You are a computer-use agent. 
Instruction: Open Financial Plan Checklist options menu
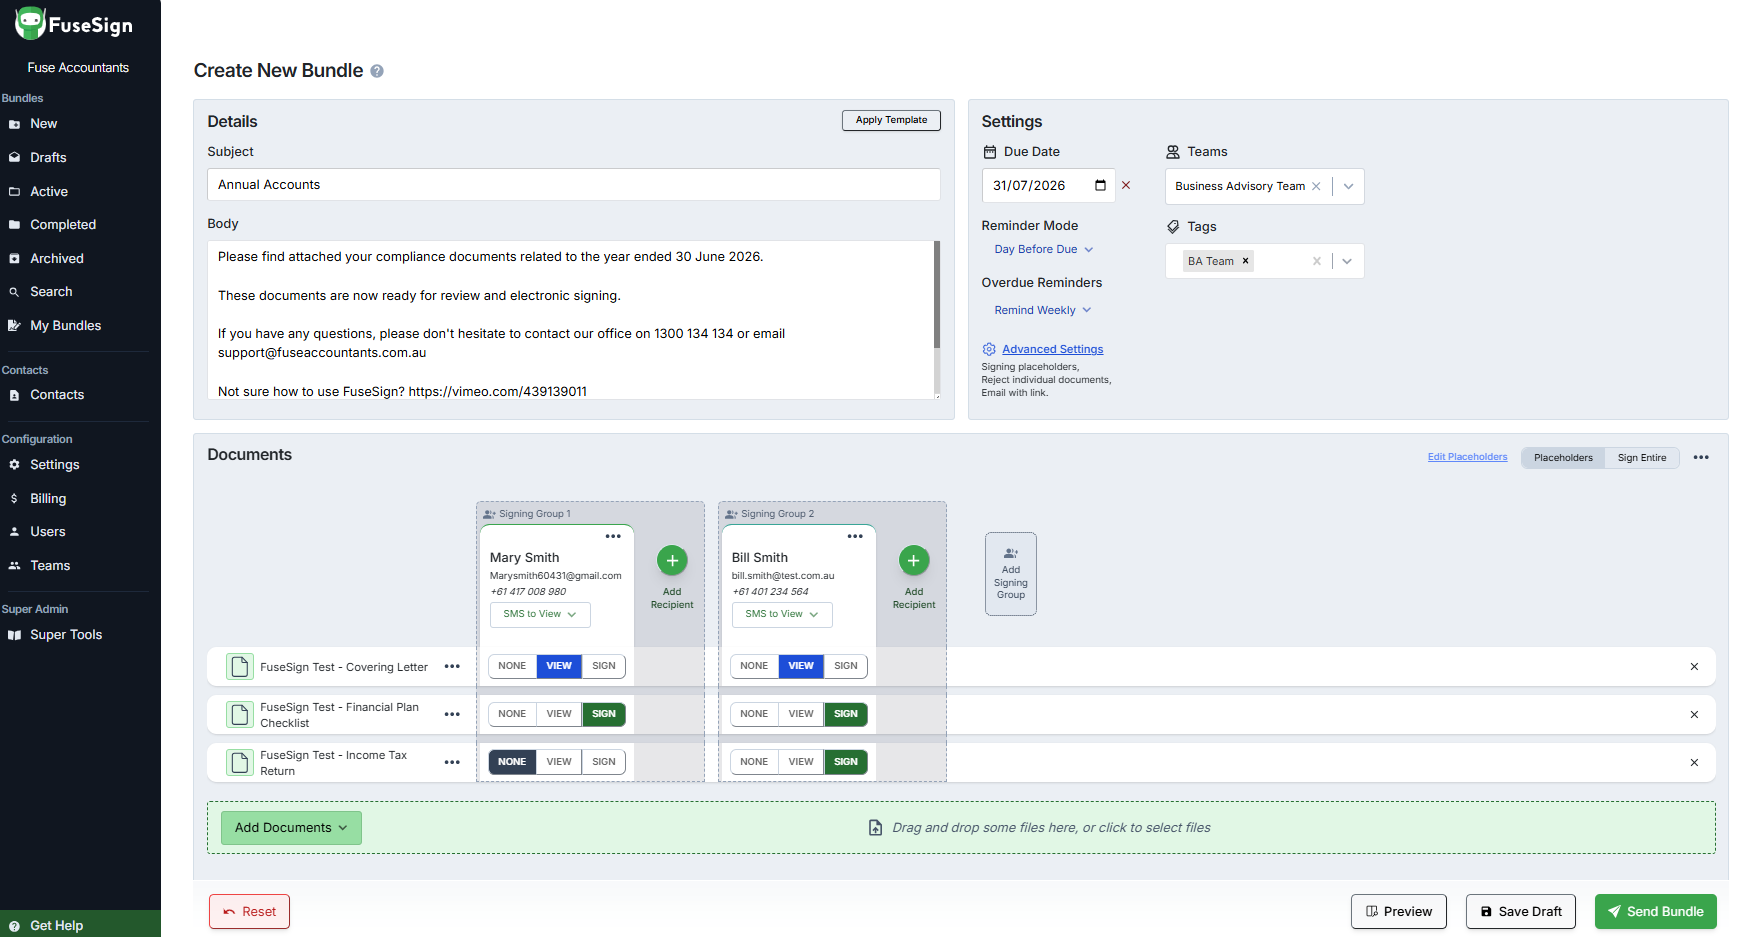452,715
